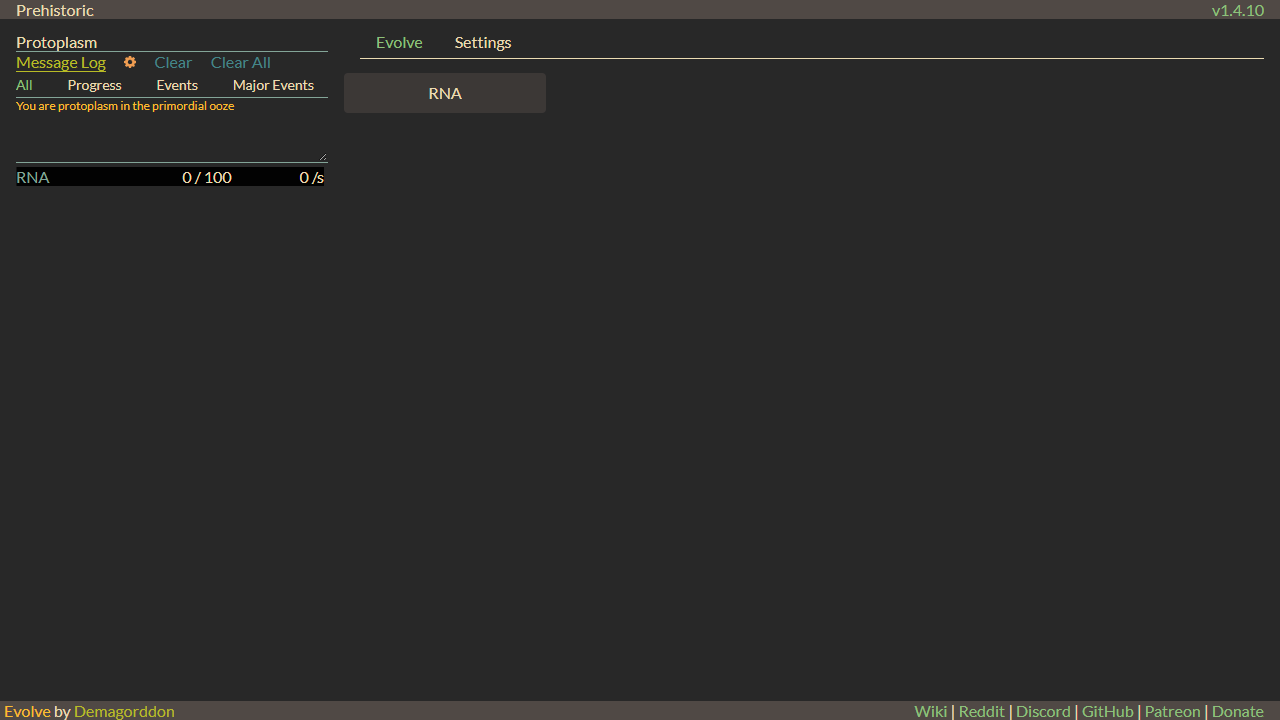
Task: Switch to the Settings tab
Action: pyautogui.click(x=483, y=42)
